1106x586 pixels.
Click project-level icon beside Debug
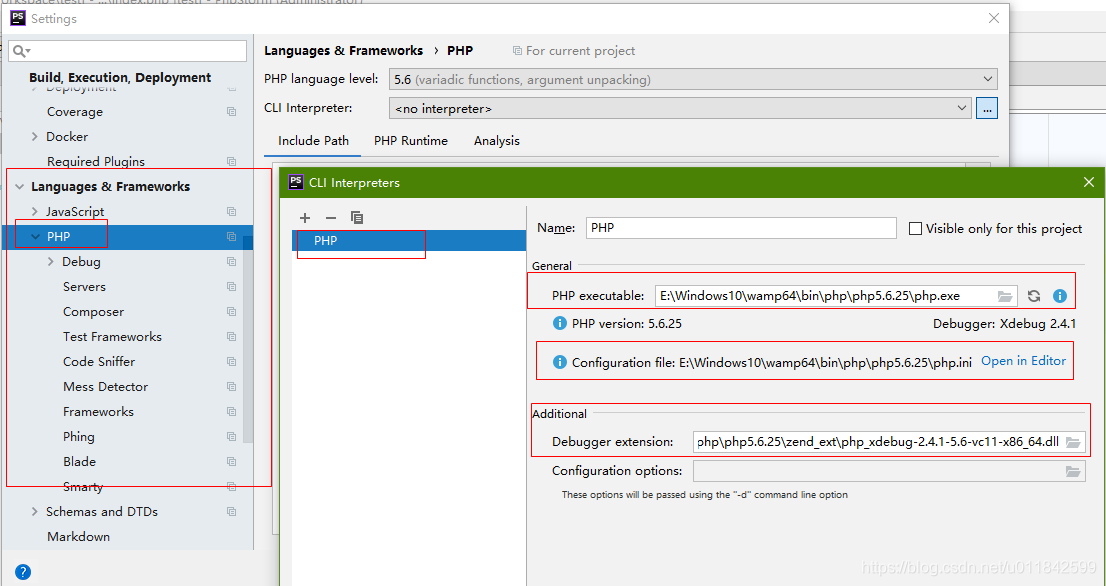pyautogui.click(x=231, y=262)
